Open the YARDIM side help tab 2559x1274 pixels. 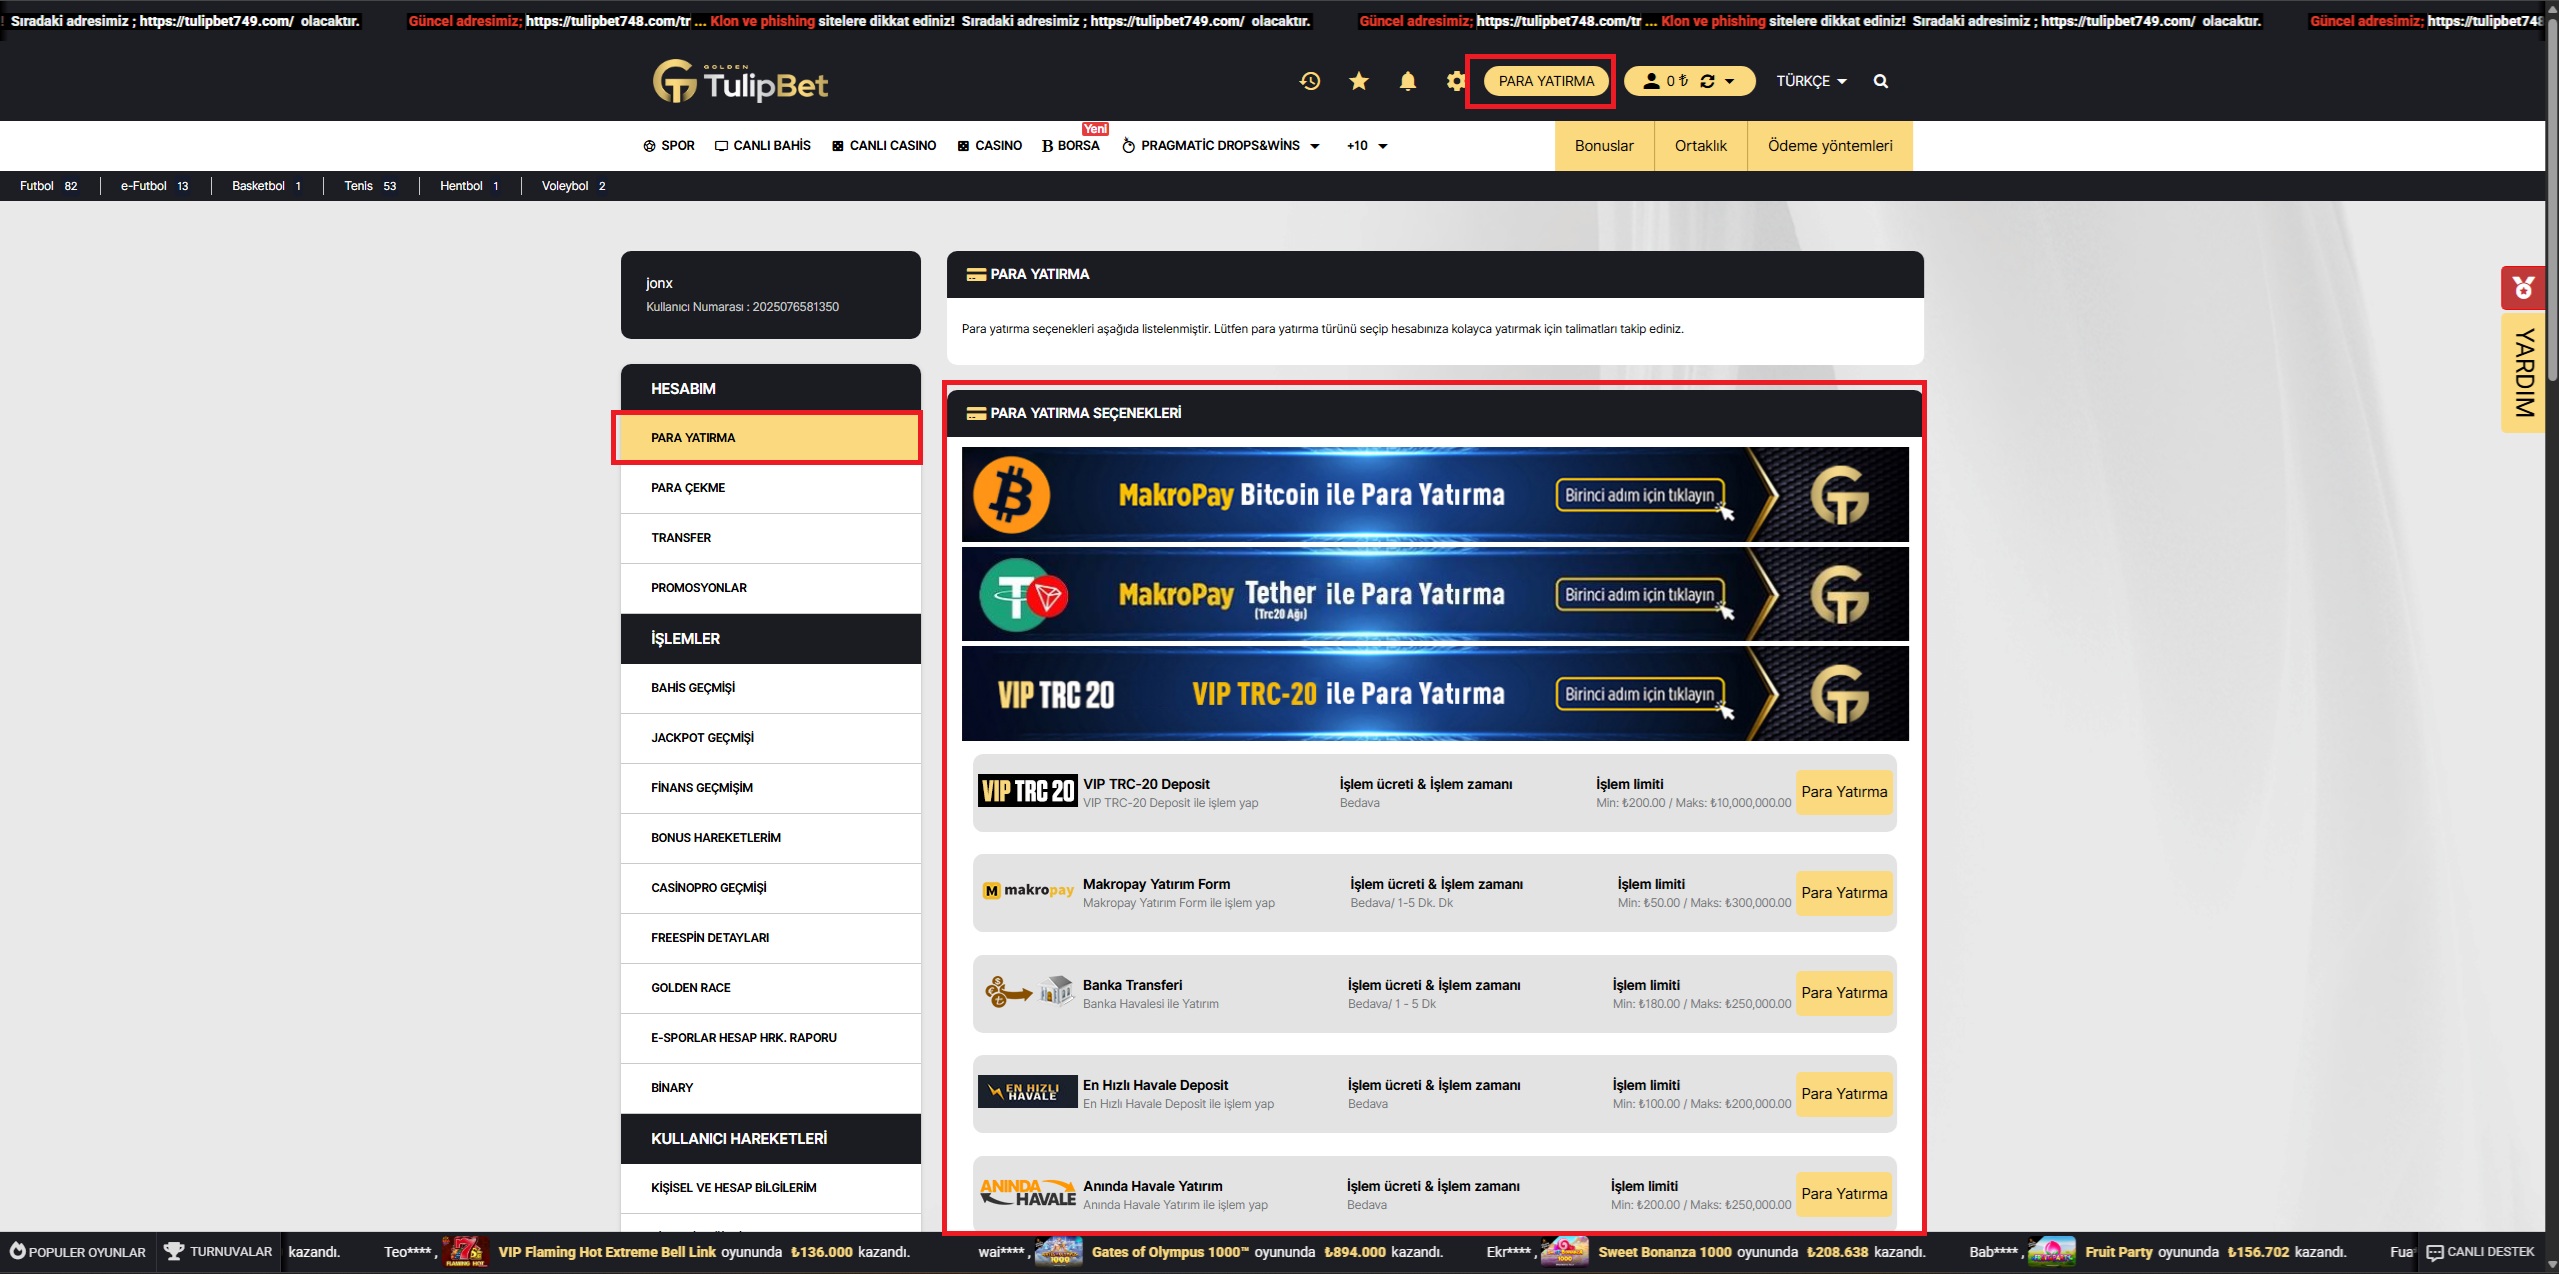[x=2523, y=374]
